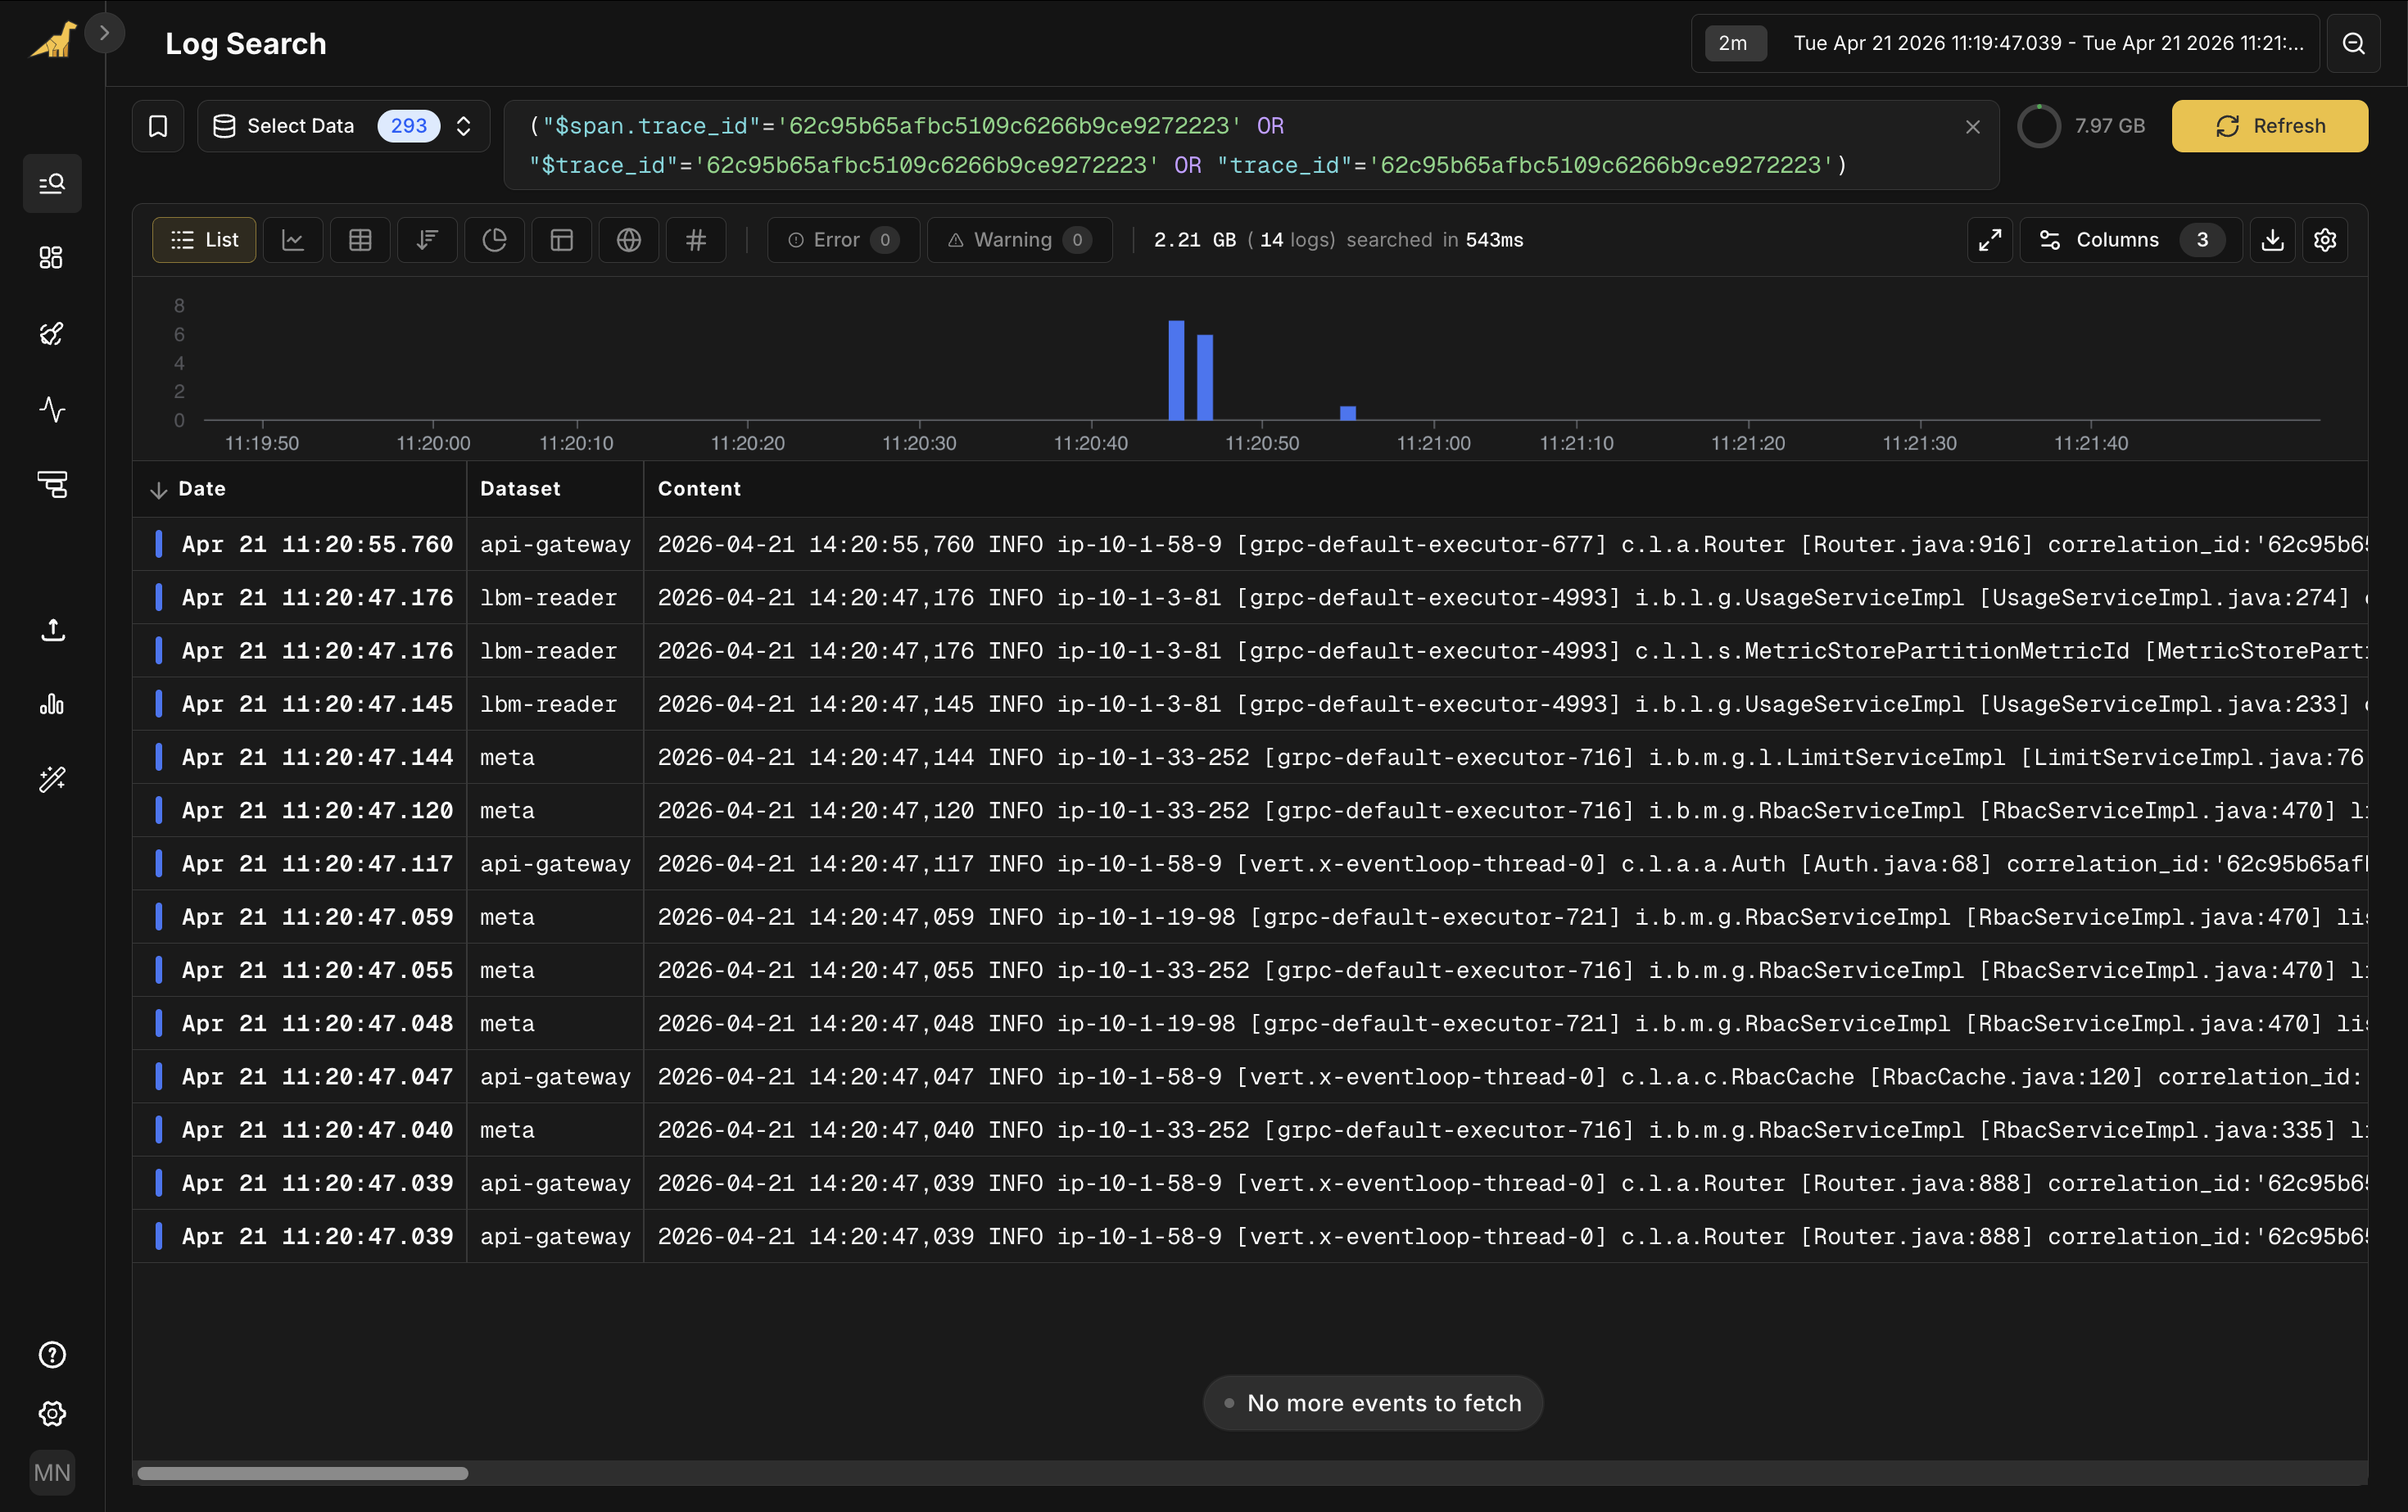This screenshot has width=2408, height=1512.
Task: Select the log row at 11:20:55.760
Action: click(x=1250, y=544)
